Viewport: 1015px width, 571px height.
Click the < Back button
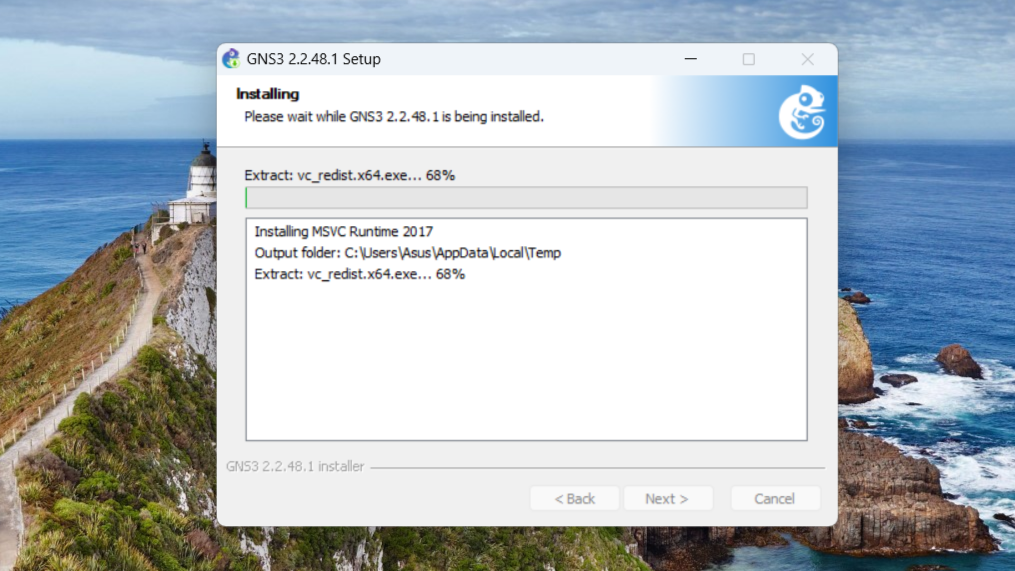pyautogui.click(x=574, y=498)
